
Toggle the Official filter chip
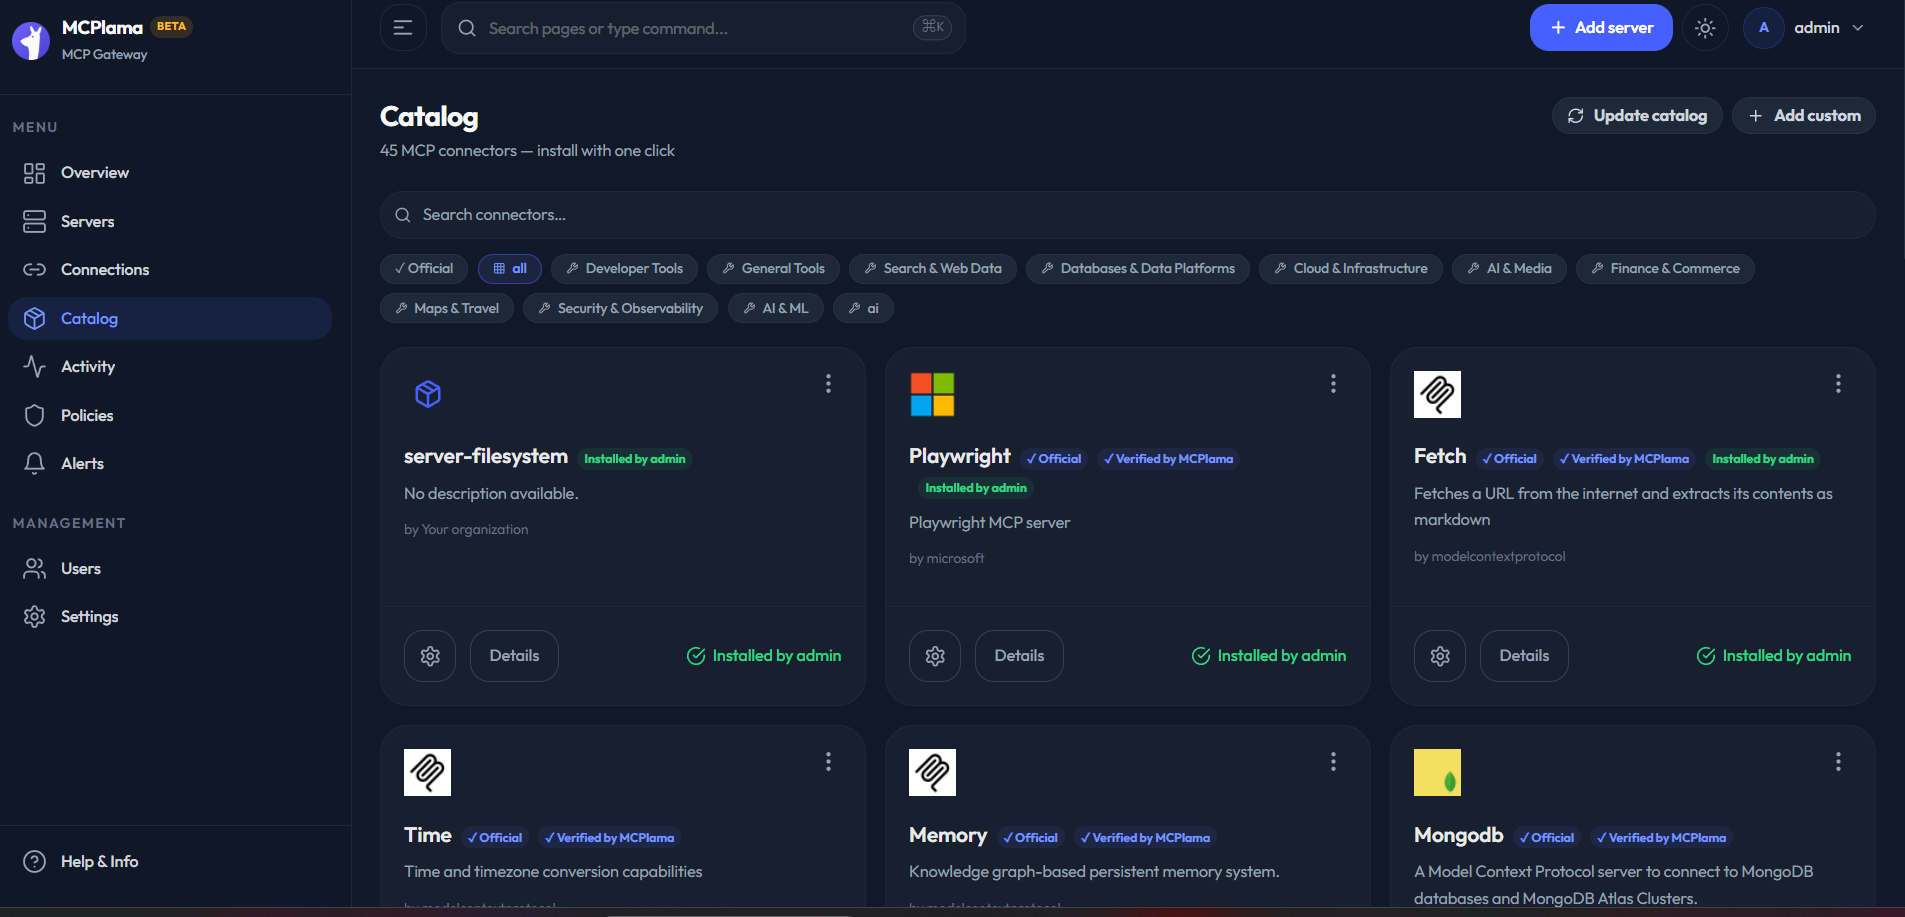click(424, 269)
